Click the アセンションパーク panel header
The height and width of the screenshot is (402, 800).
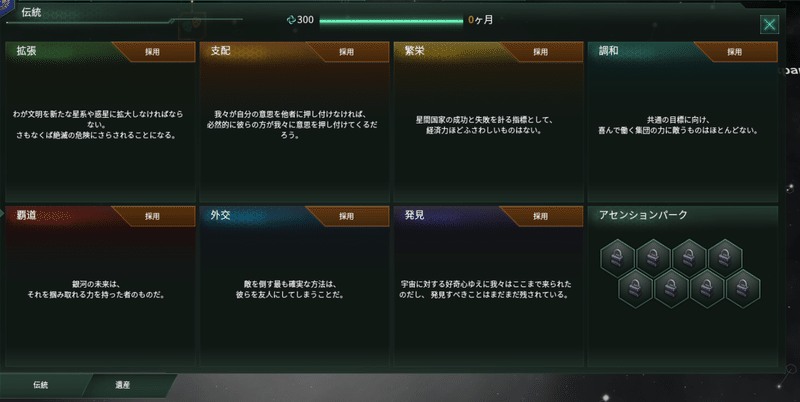643,215
